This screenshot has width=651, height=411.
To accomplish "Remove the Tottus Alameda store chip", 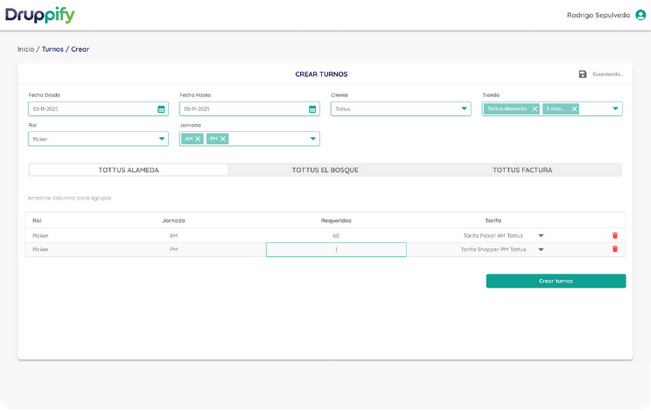I will (535, 109).
